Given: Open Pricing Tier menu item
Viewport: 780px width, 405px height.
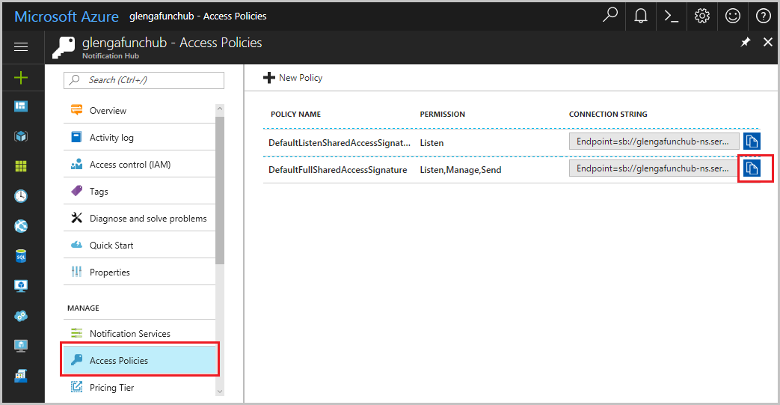Looking at the screenshot, I should (x=139, y=387).
